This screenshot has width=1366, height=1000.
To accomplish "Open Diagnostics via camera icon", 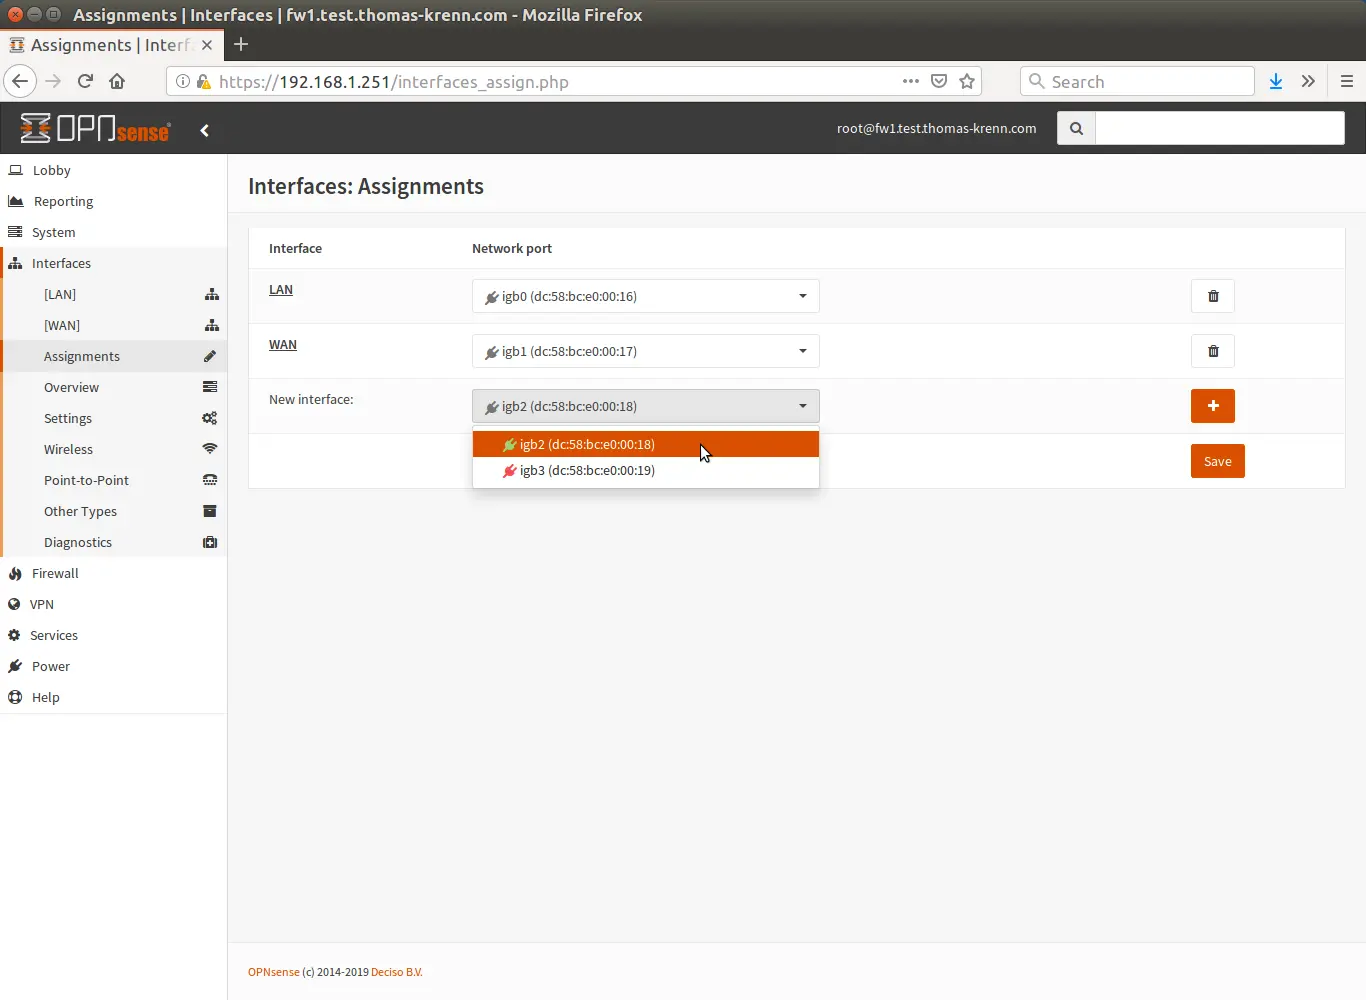I will coord(209,542).
